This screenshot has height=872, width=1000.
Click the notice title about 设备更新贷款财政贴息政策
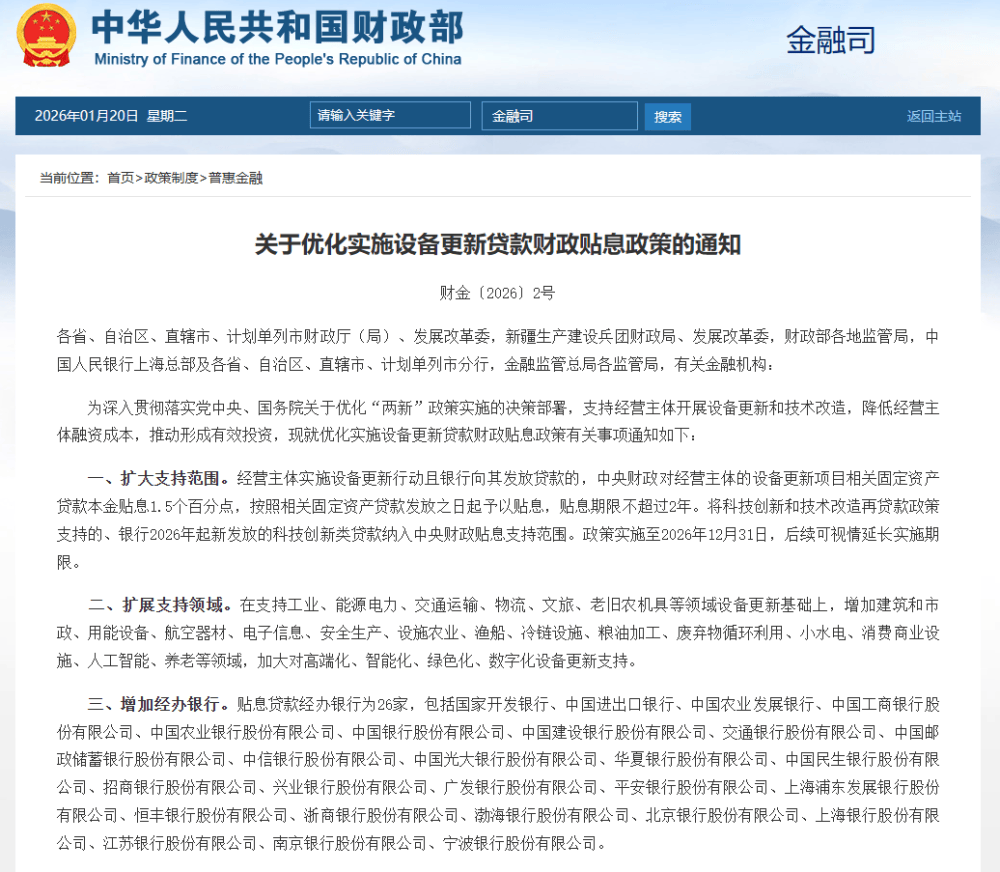pos(497,244)
